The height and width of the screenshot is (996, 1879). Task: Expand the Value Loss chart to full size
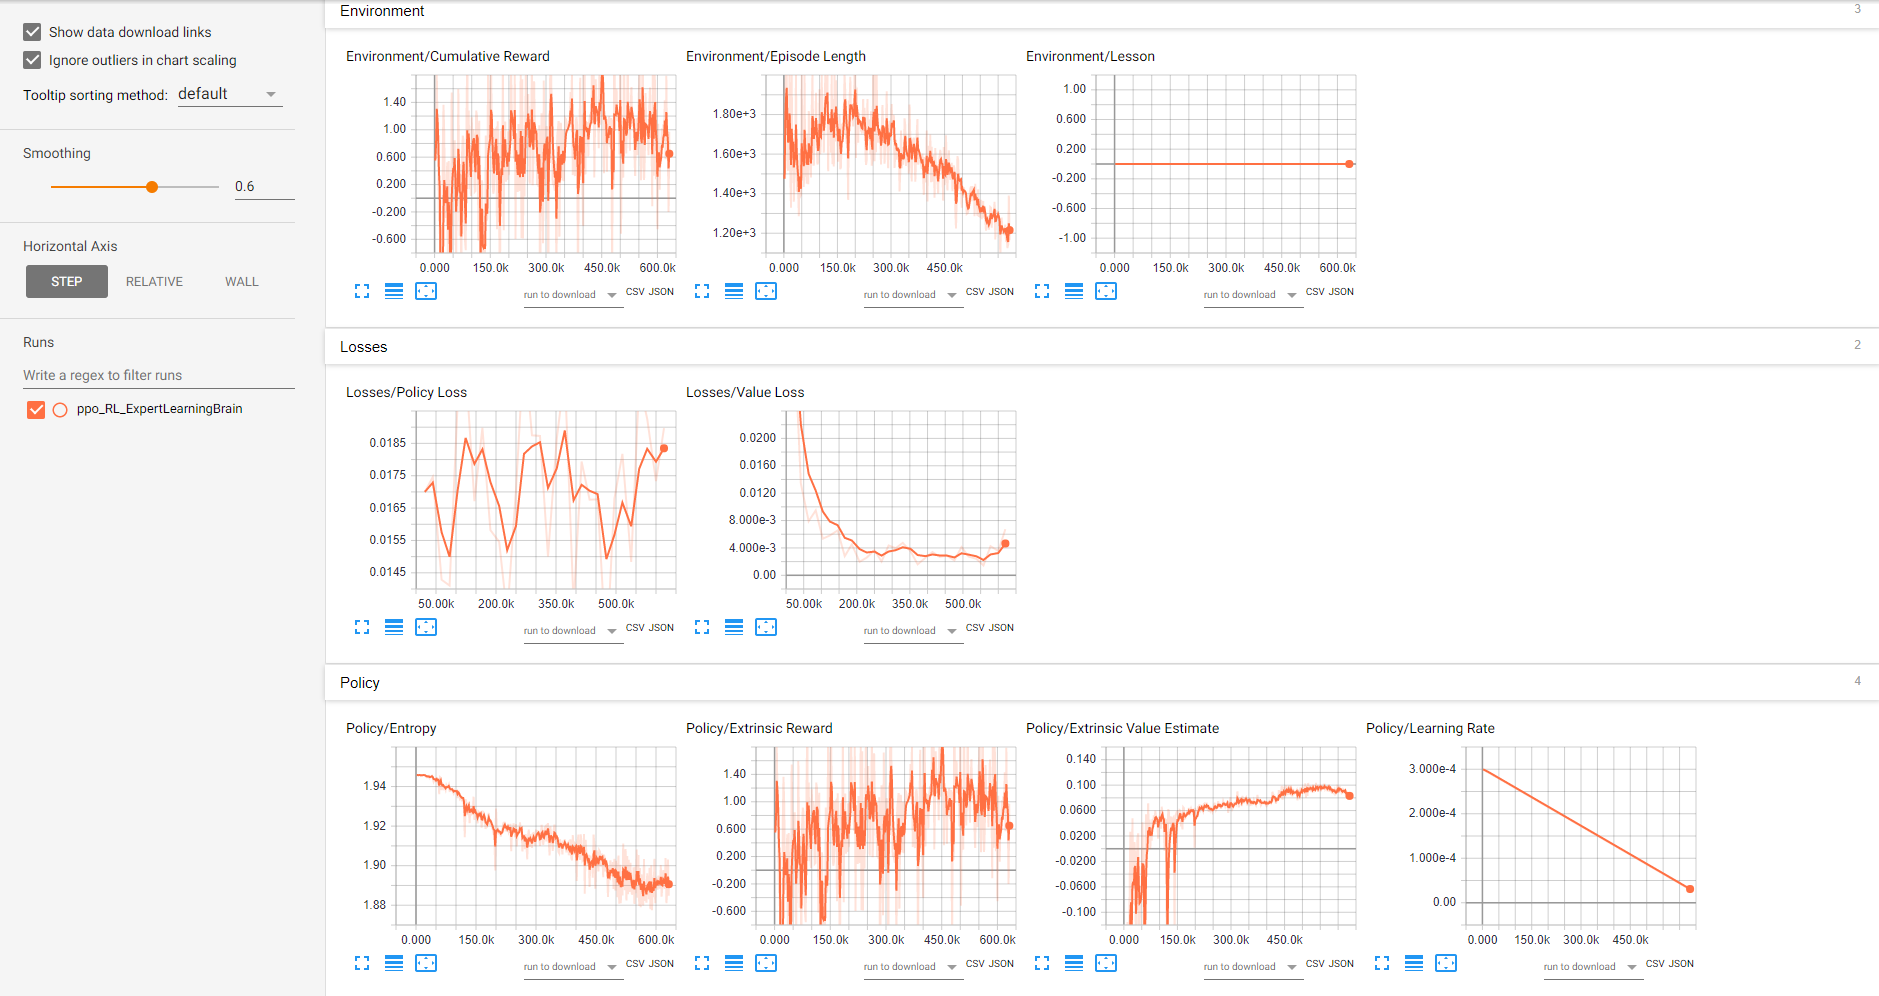702,627
